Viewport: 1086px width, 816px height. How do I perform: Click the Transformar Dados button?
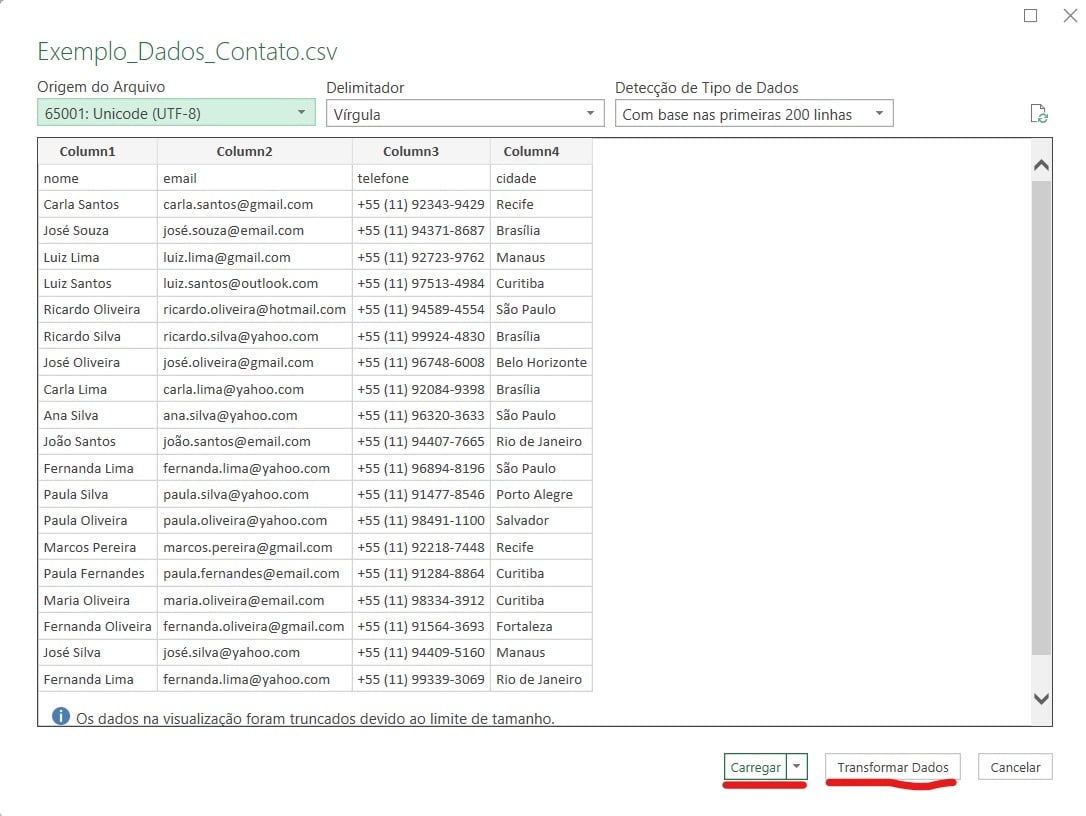click(x=893, y=767)
